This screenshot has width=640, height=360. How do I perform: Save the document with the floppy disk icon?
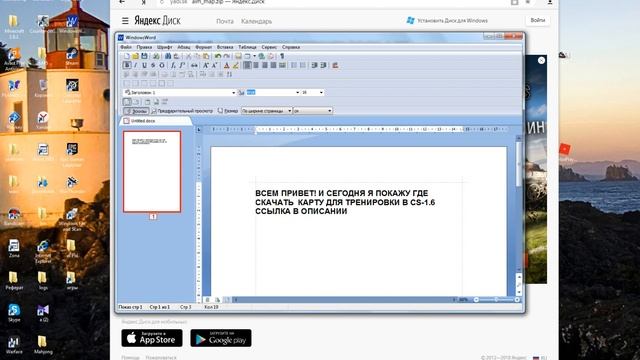(144, 56)
